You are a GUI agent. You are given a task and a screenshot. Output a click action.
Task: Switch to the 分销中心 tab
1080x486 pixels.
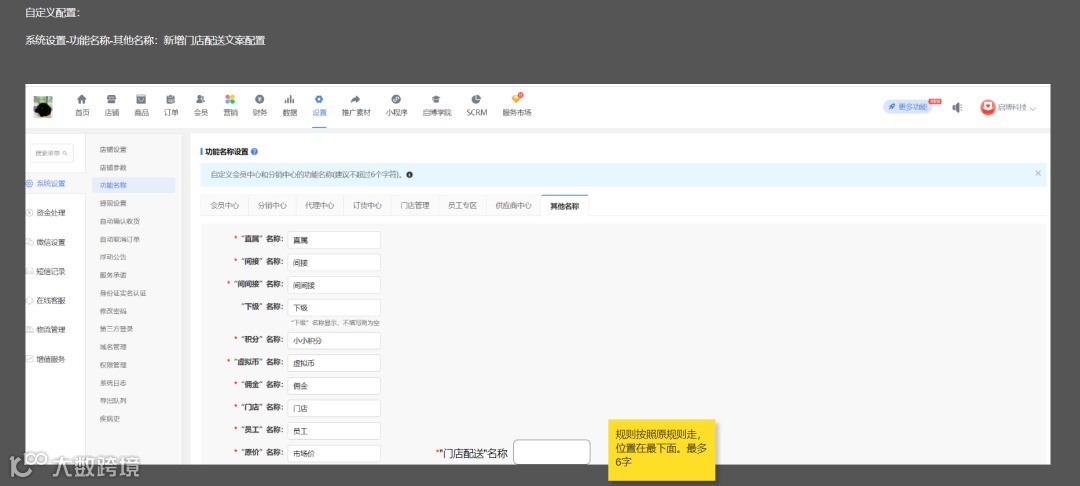point(272,205)
